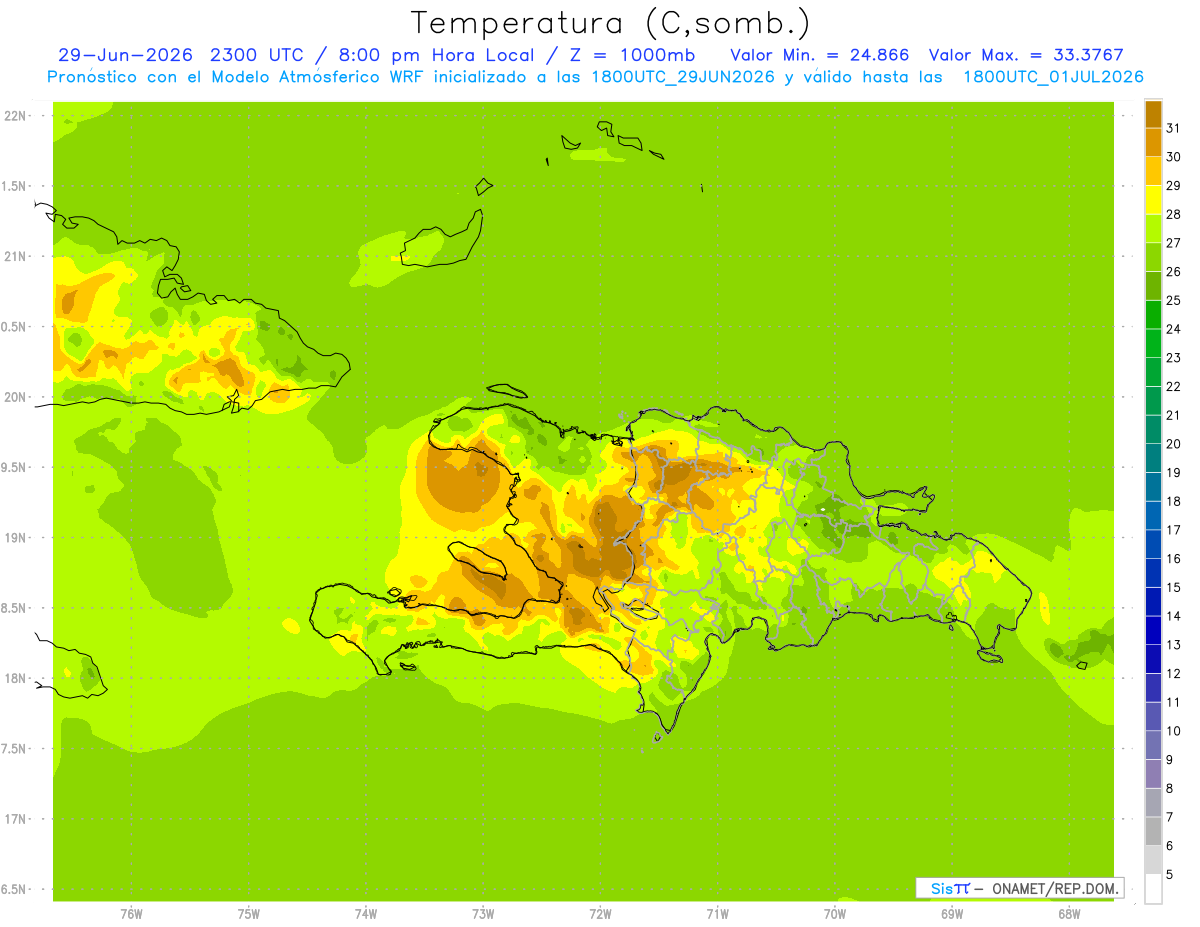Screen dimensions: 1200x927
Task: Click the '76W' longitude label
Action: click(131, 914)
